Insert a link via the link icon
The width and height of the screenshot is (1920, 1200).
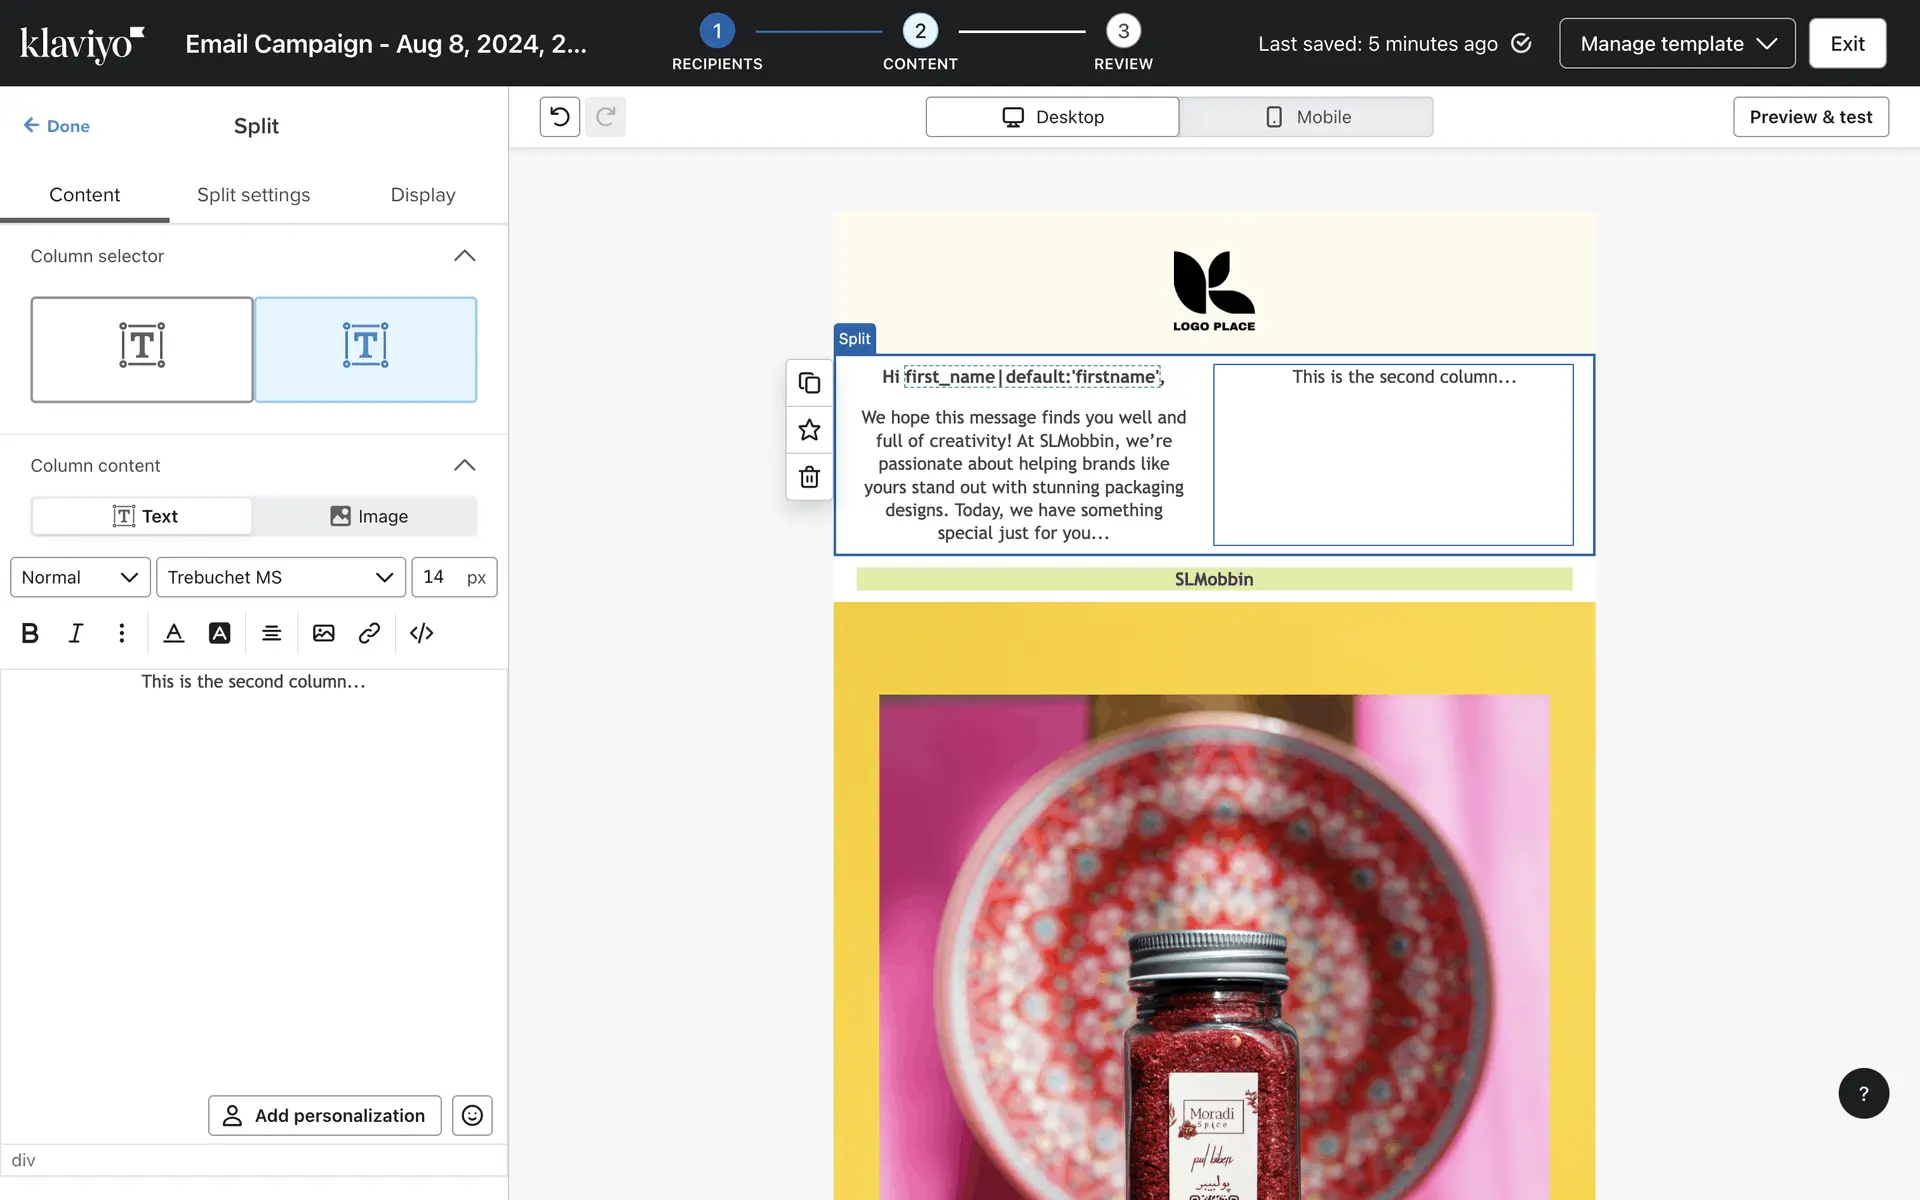(369, 633)
